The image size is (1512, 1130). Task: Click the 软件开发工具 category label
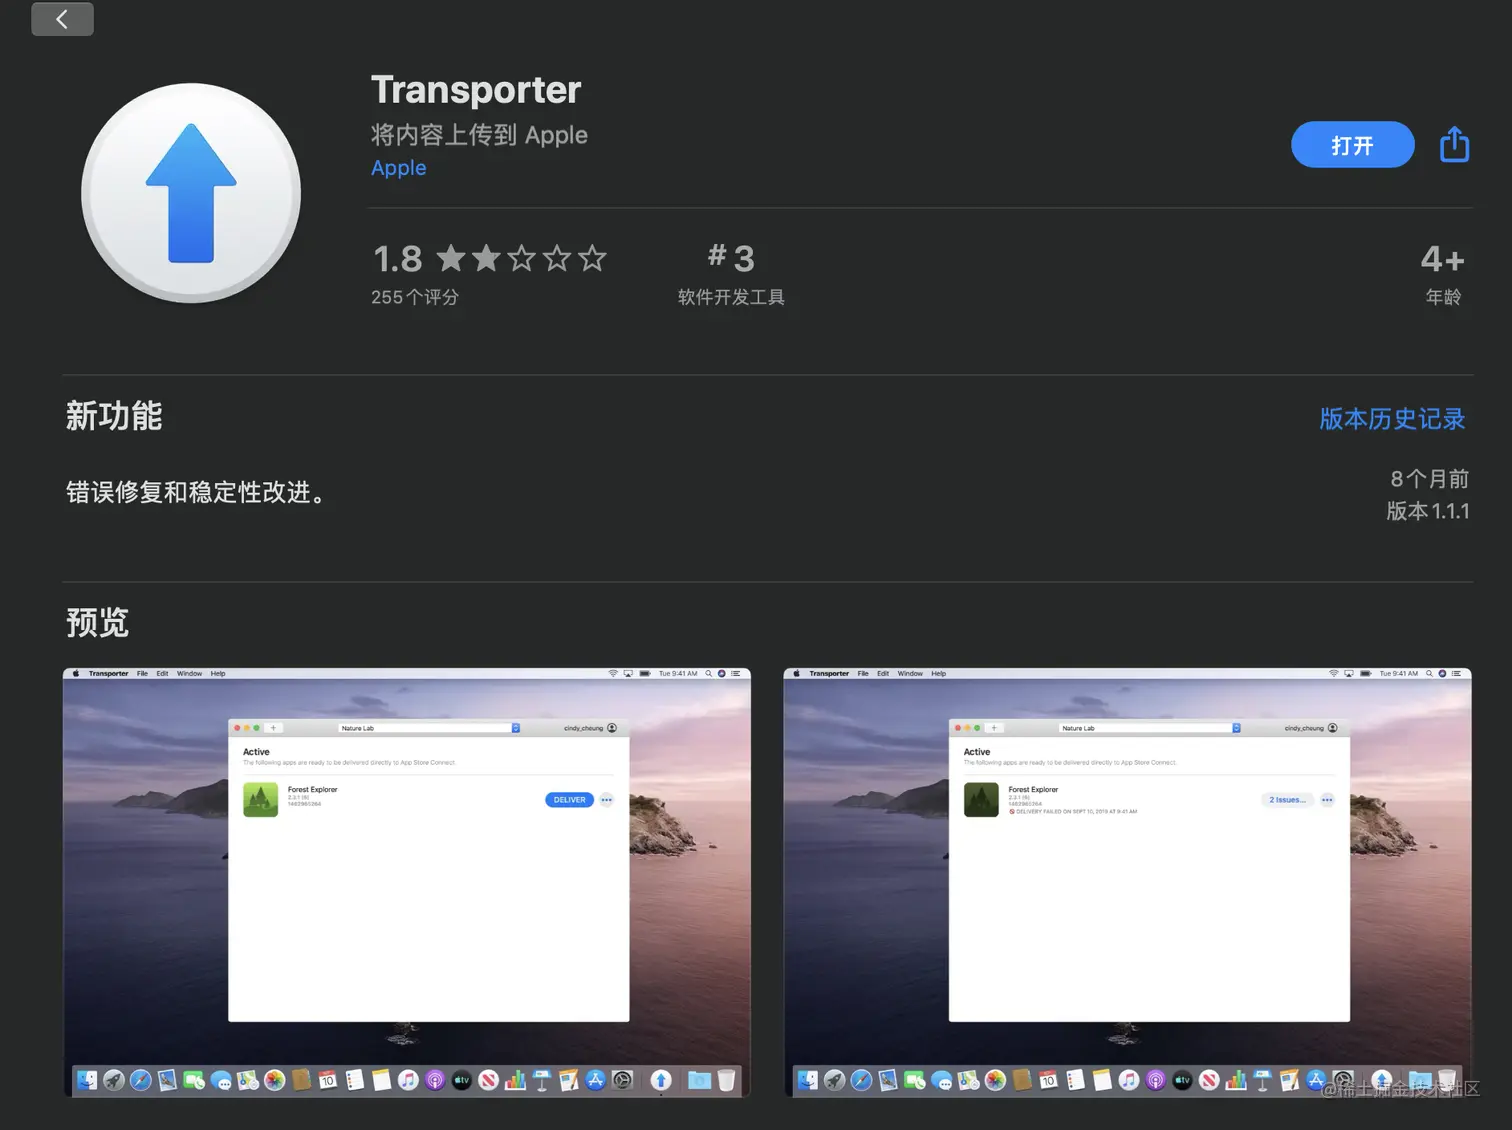[731, 297]
